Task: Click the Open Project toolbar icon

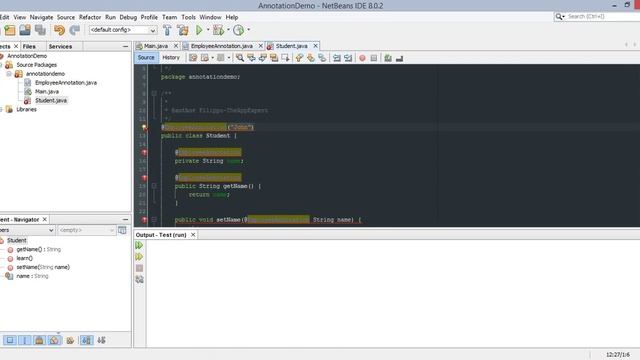Action: (25, 30)
